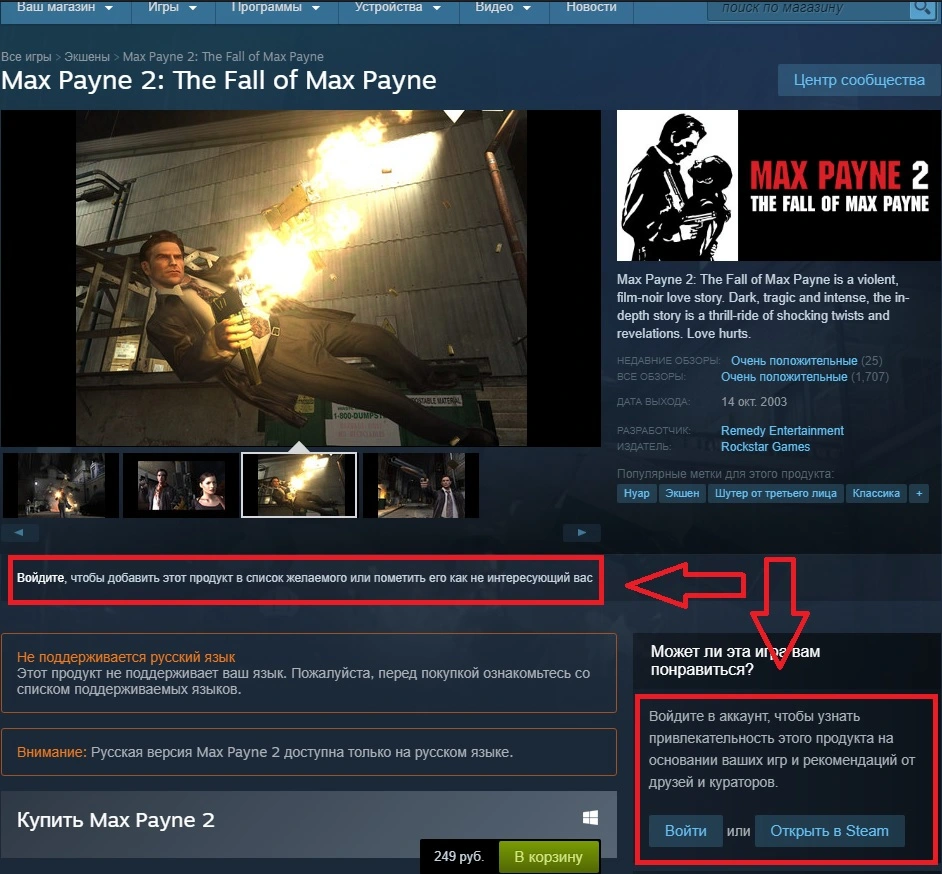Open the Новости tab

pyautogui.click(x=591, y=8)
